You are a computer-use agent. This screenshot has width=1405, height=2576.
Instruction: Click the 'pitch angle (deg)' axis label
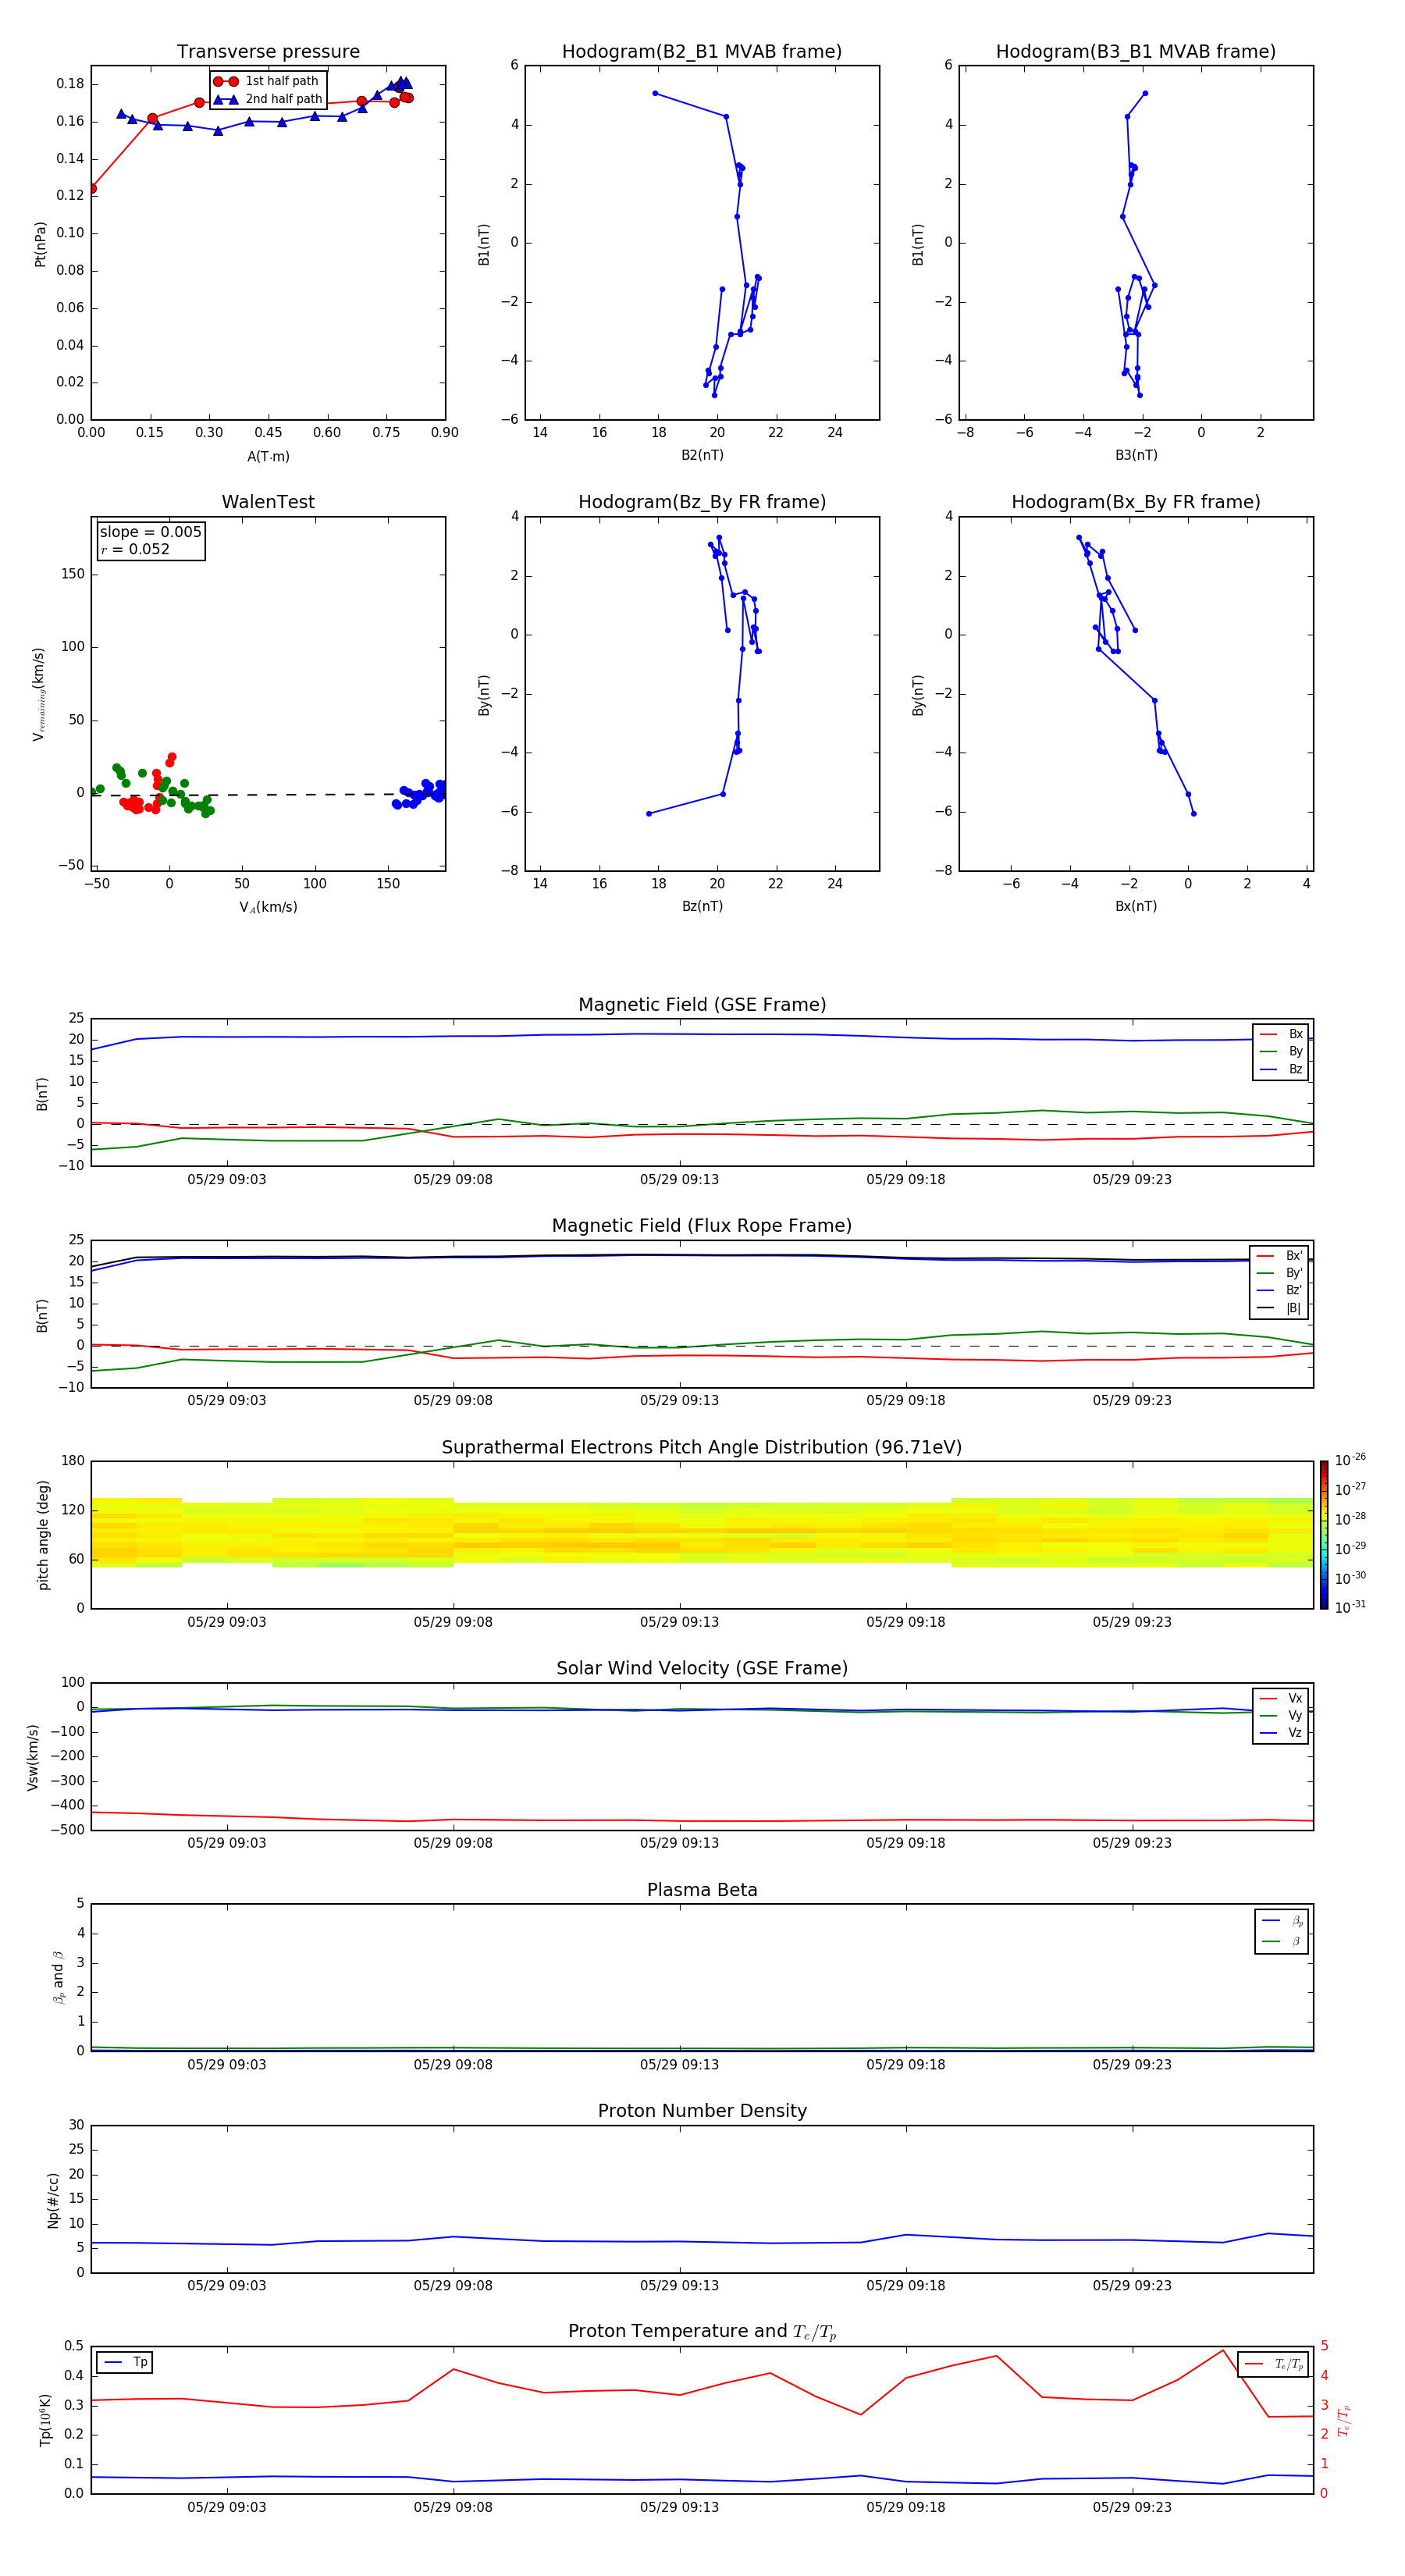pos(43,1535)
